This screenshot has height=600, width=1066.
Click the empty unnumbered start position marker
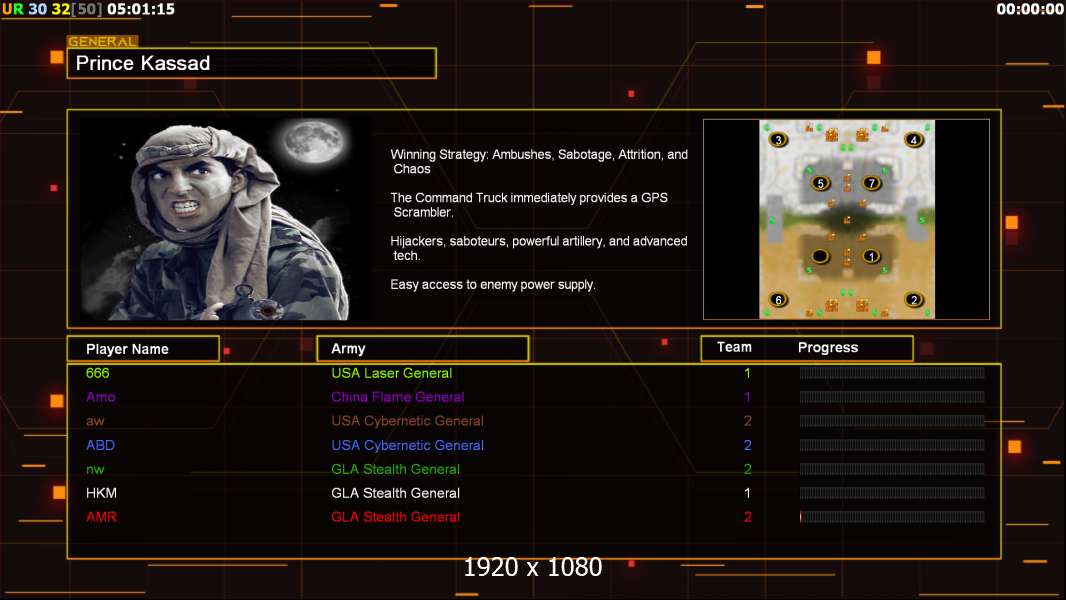(820, 256)
